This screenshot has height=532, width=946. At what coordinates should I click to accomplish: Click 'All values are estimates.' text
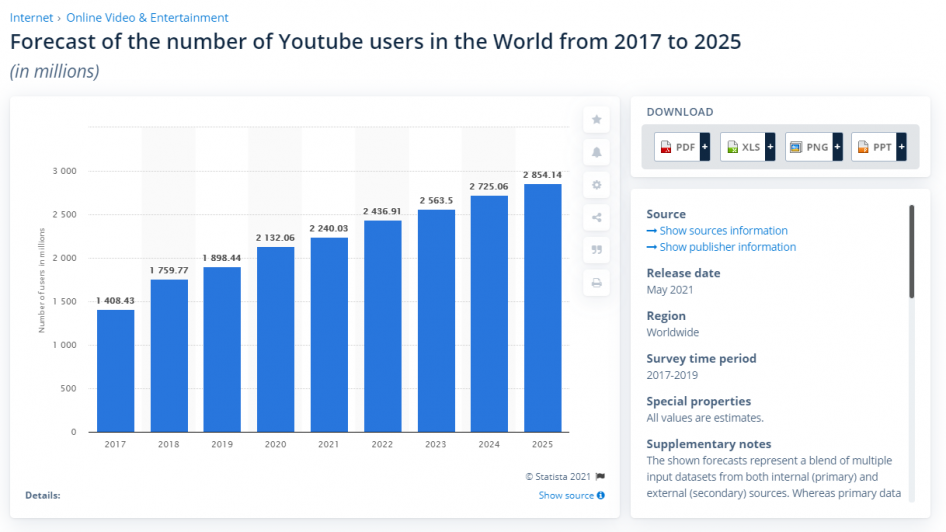(x=705, y=418)
